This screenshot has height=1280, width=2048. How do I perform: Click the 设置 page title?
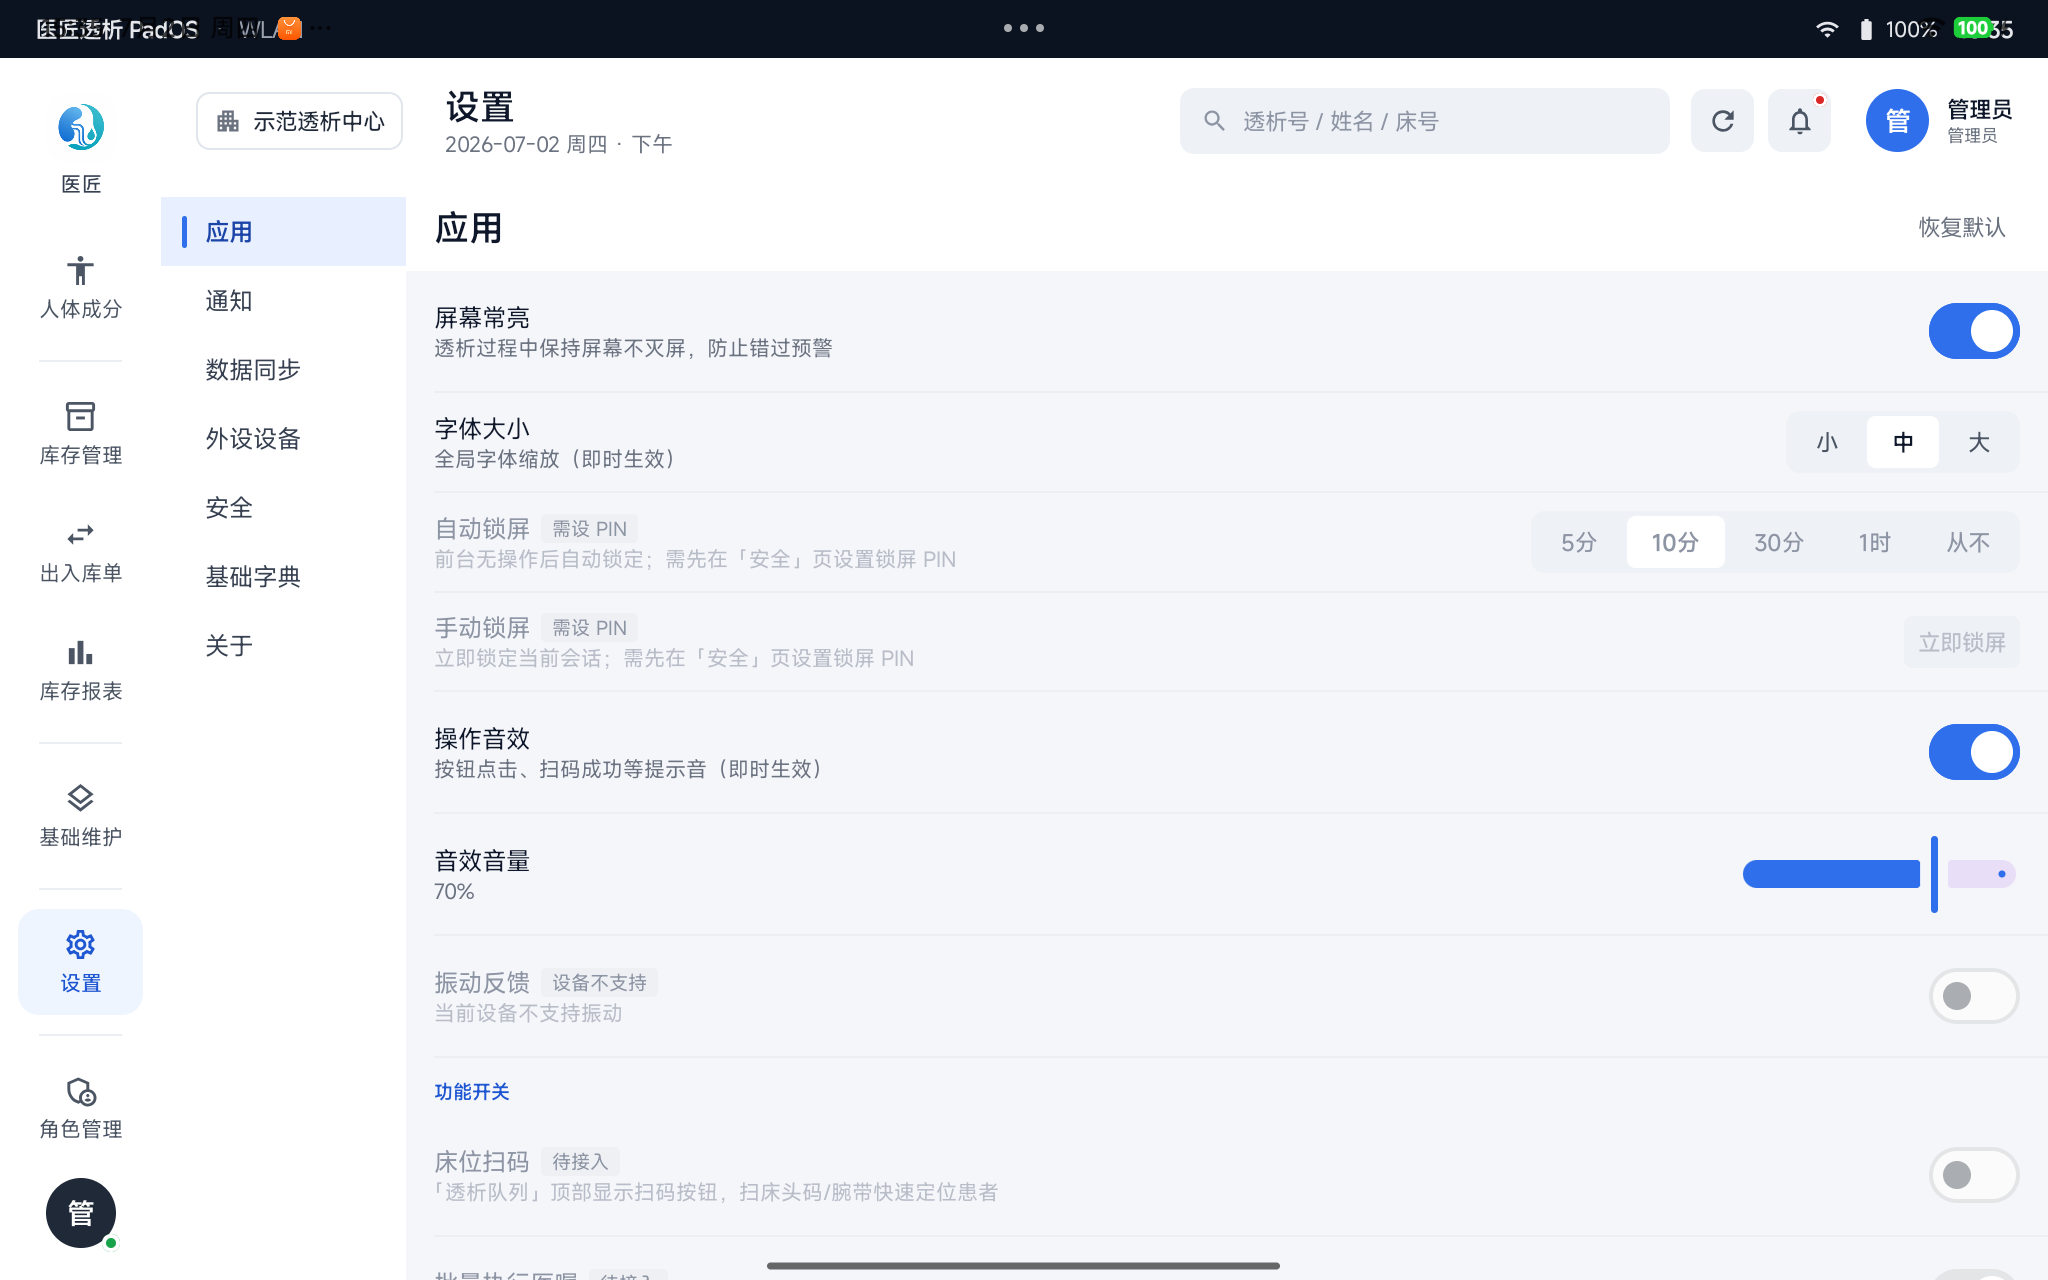(x=479, y=107)
